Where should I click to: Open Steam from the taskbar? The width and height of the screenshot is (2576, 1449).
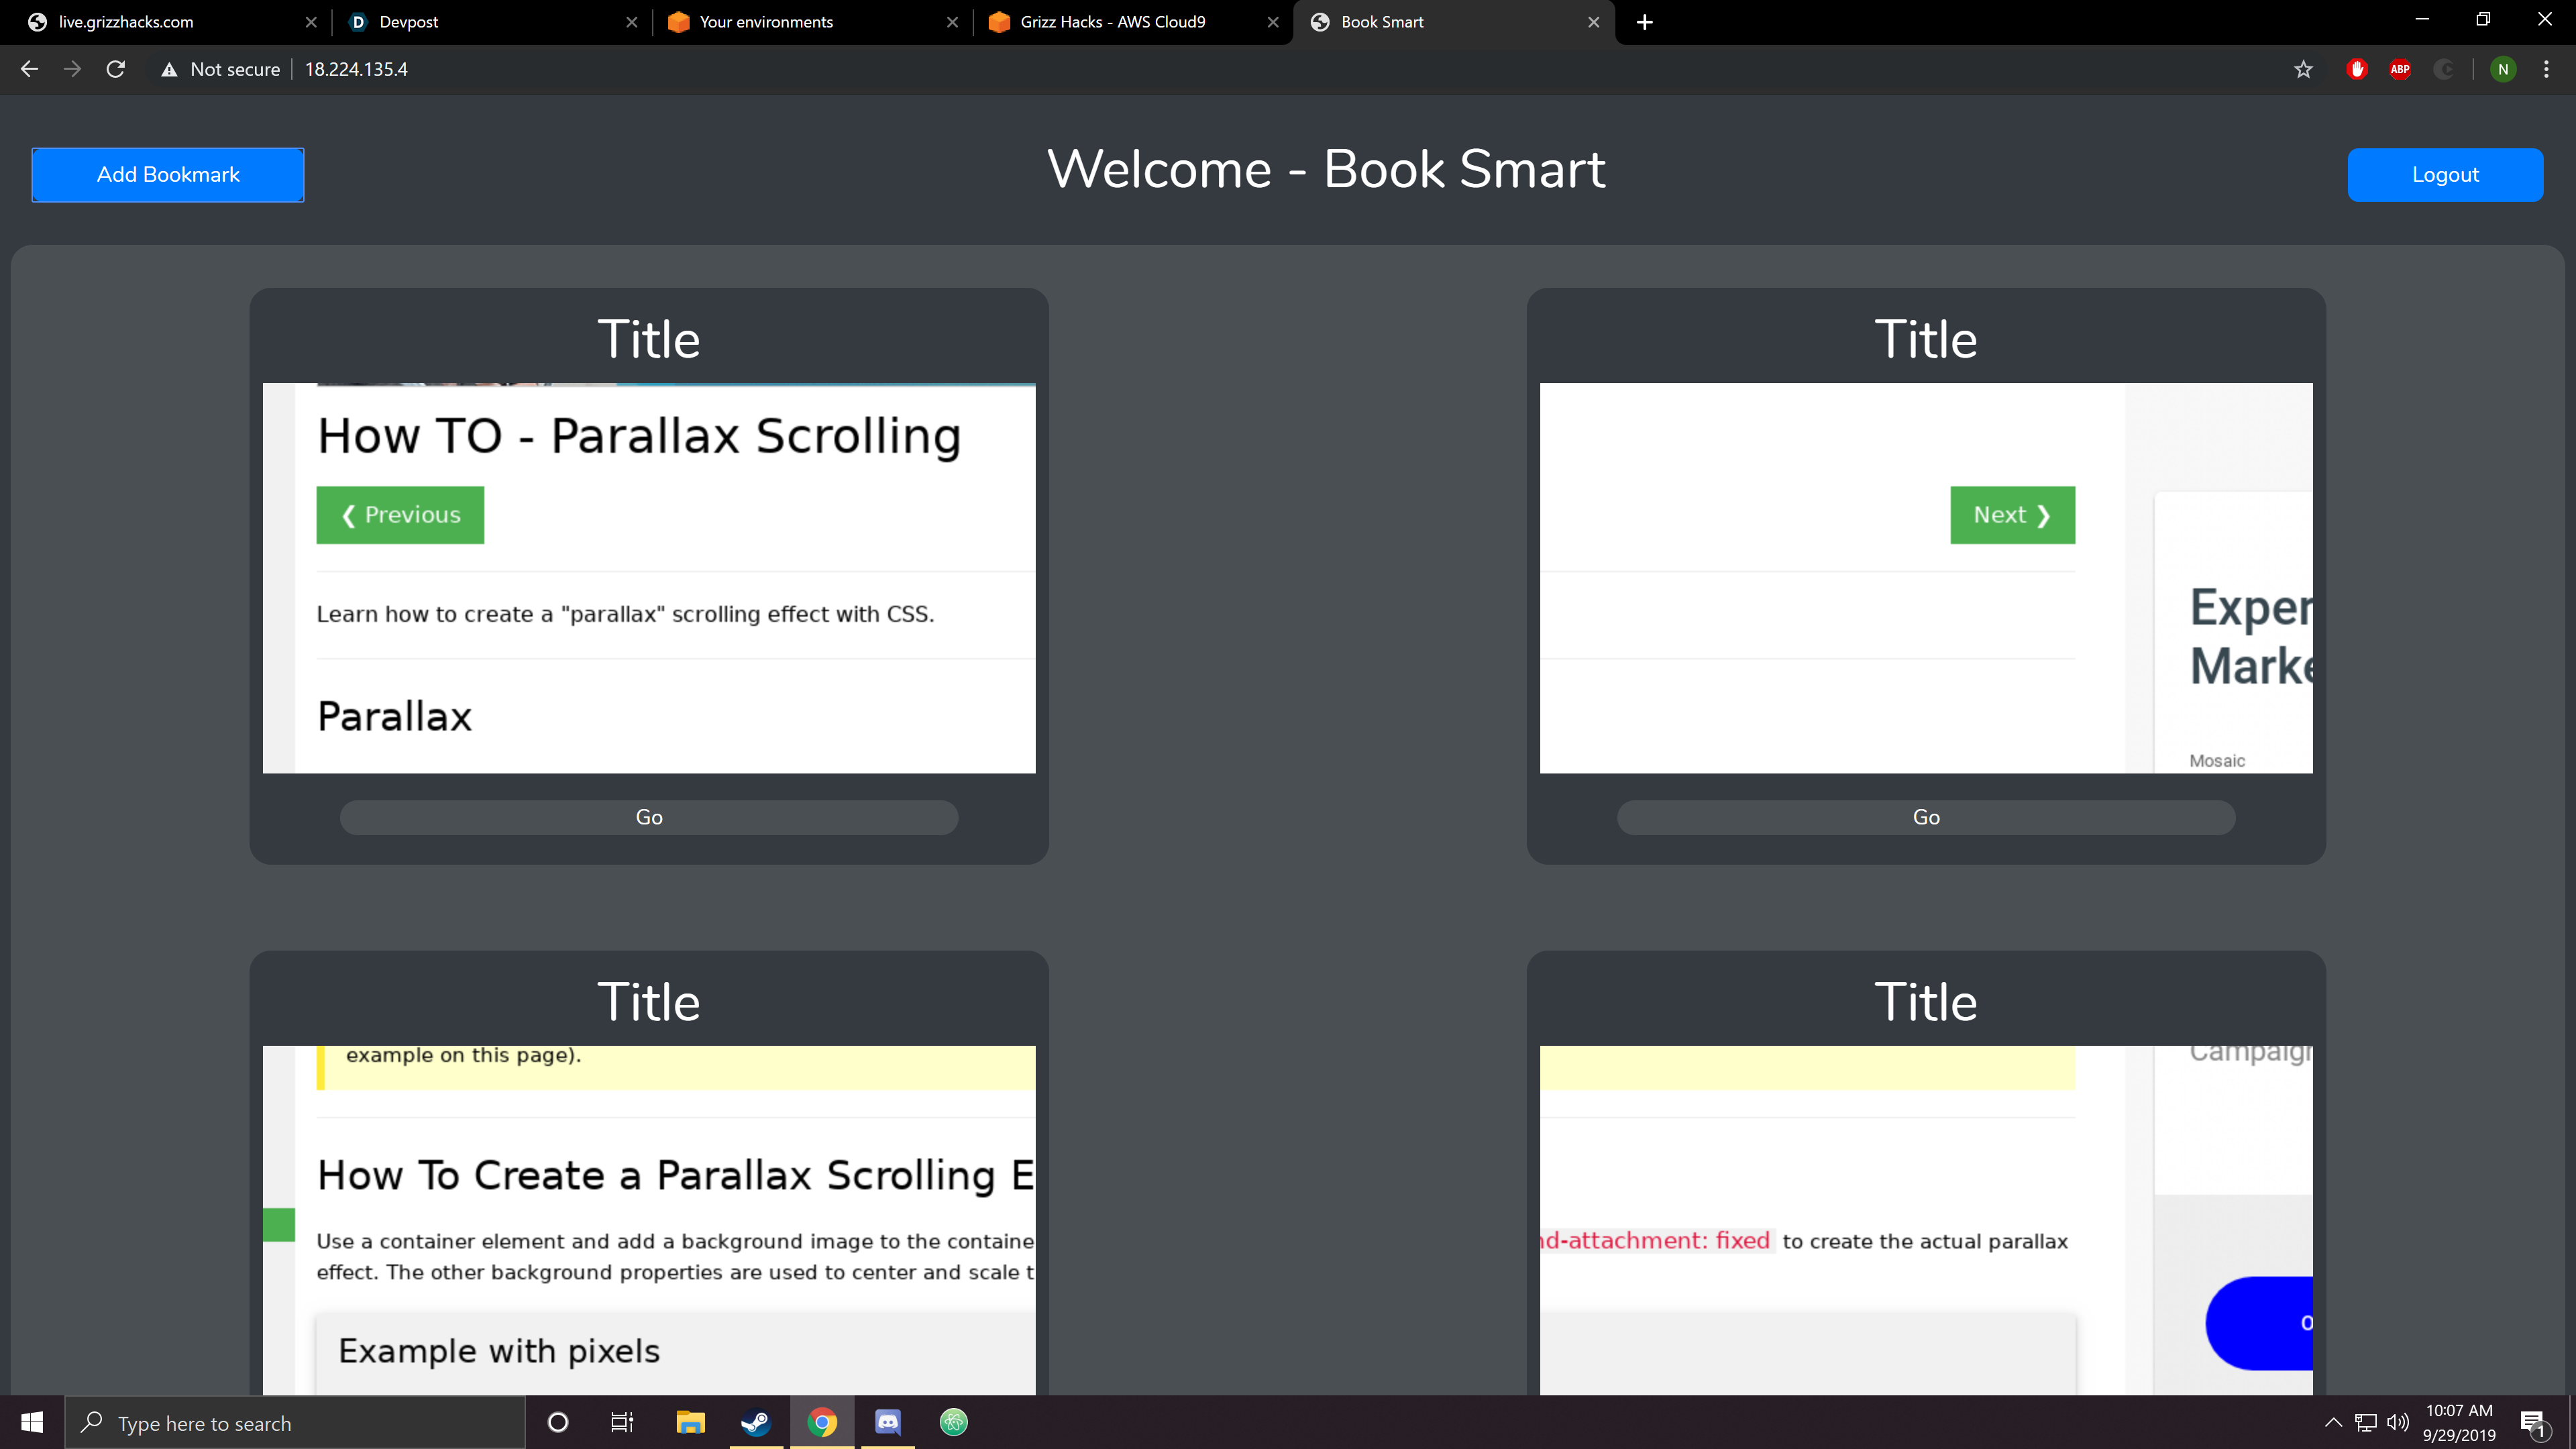coord(755,1422)
